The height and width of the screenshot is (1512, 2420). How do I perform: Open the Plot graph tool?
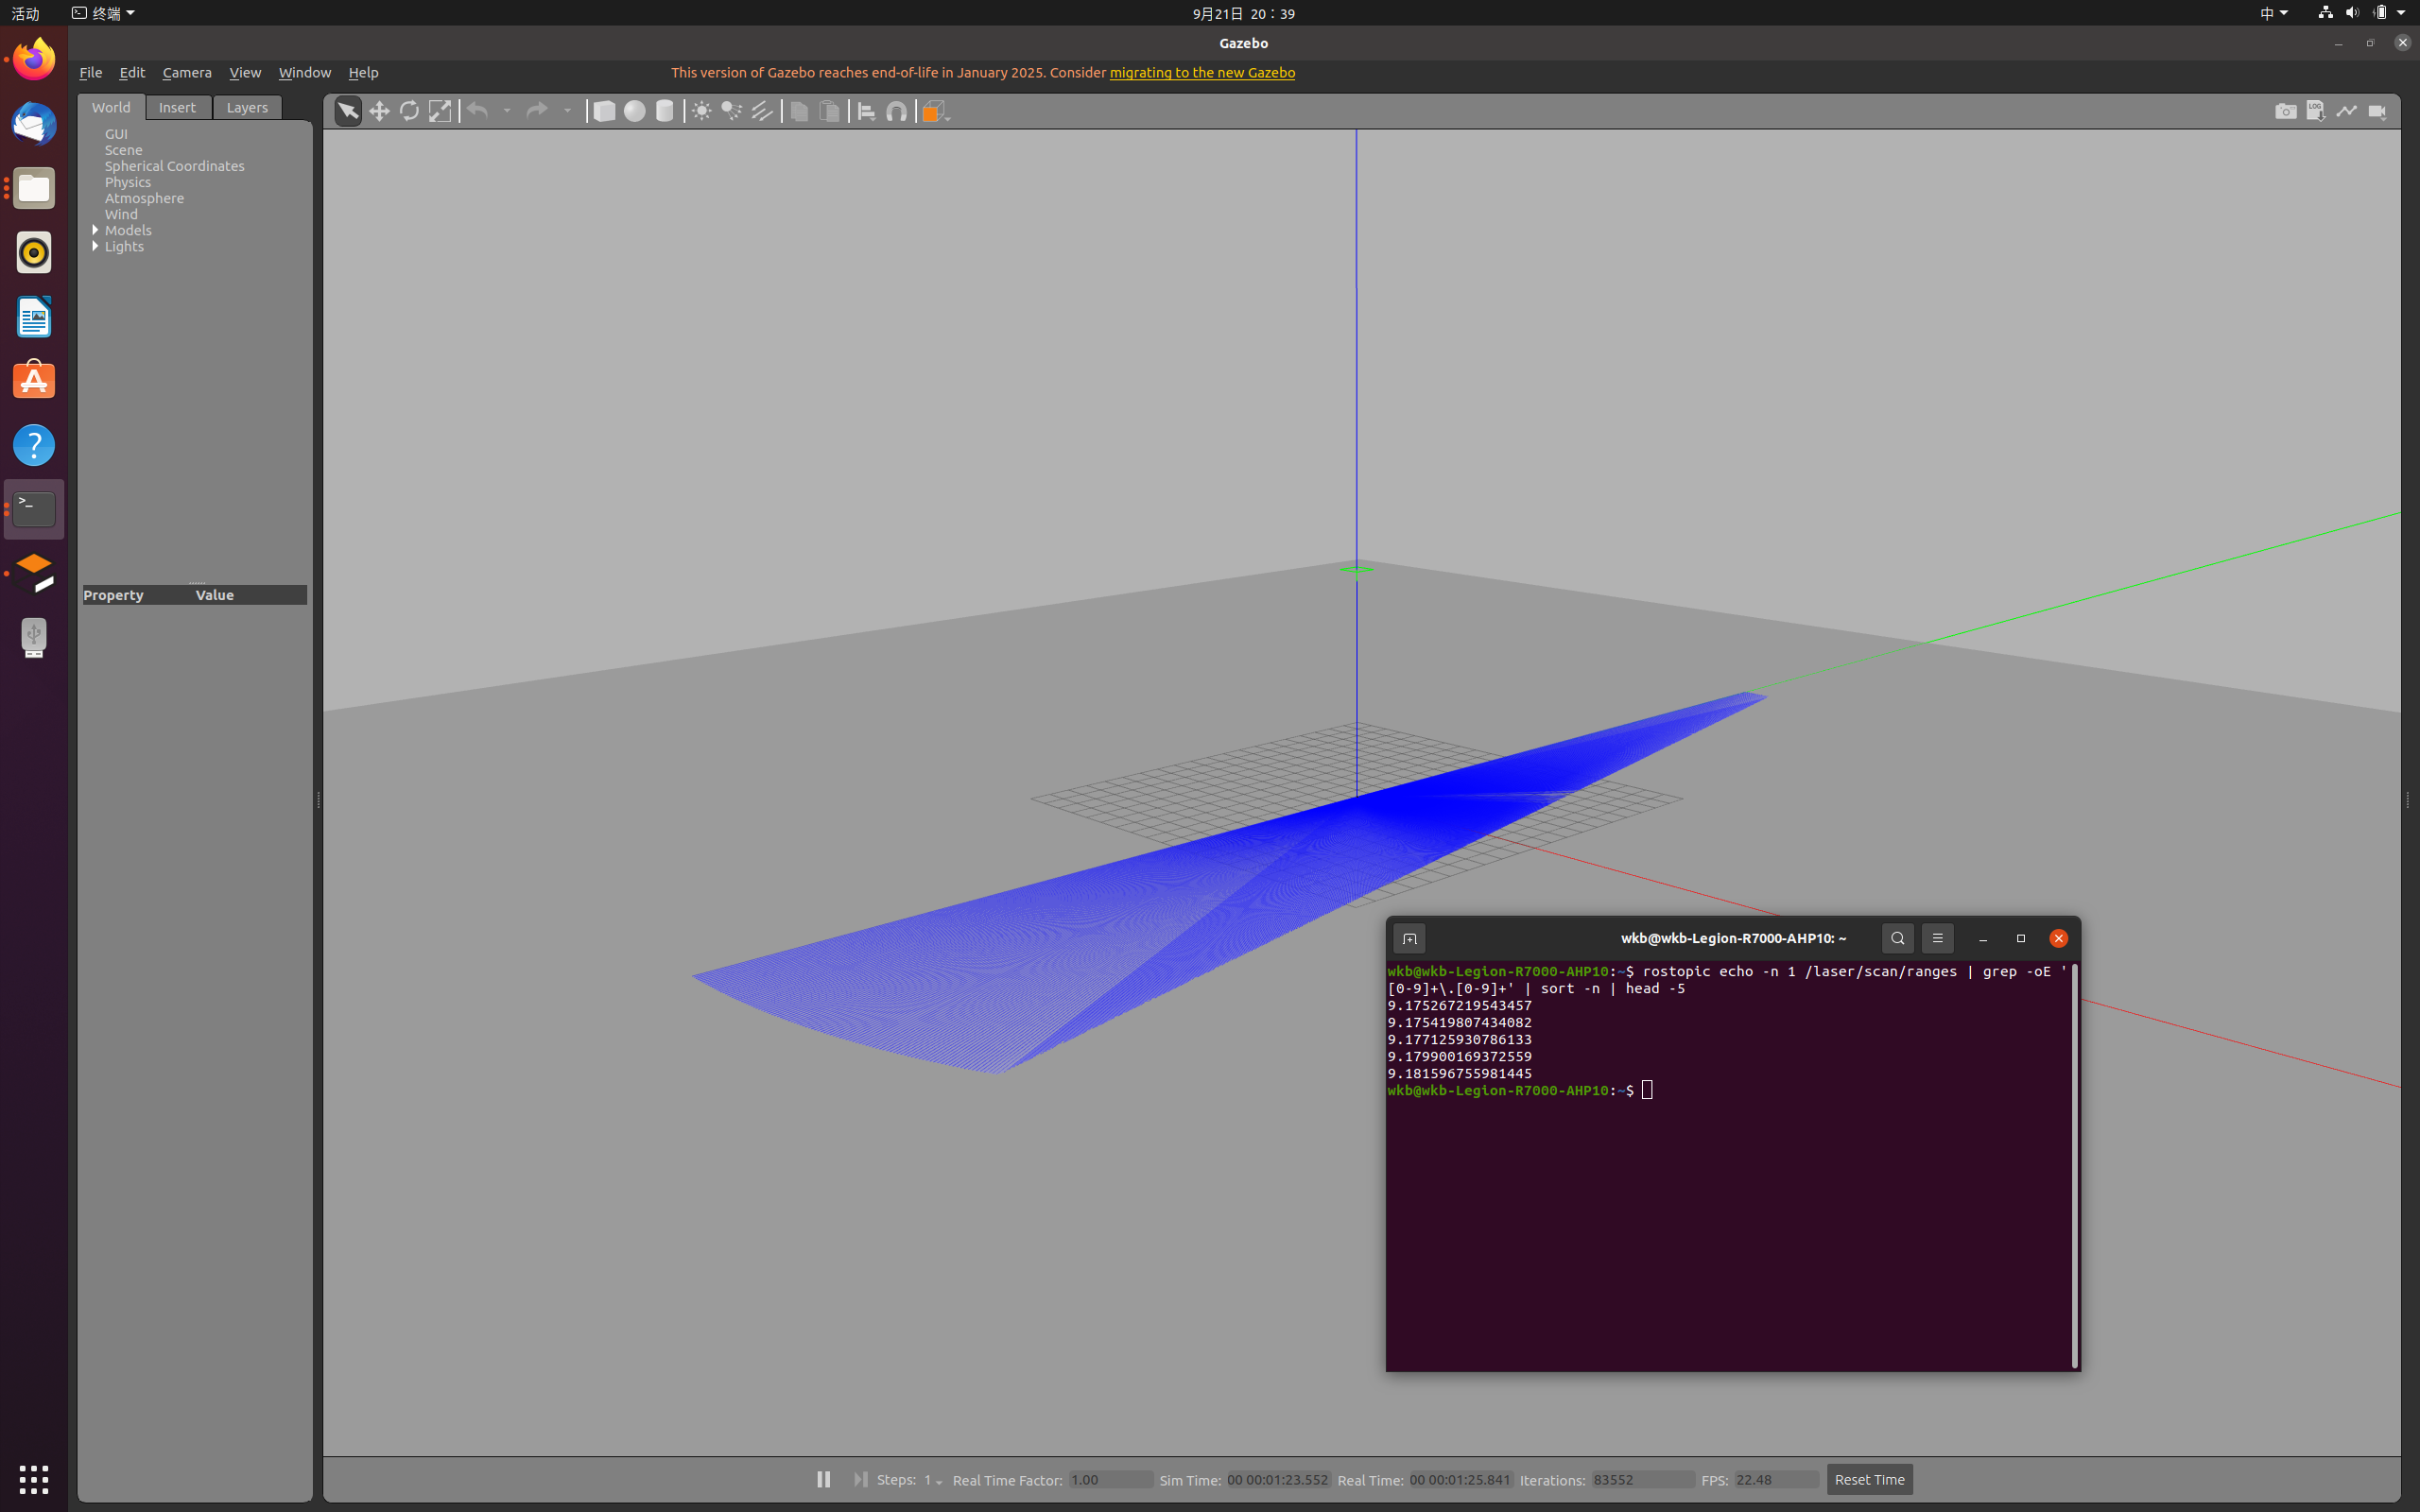(2347, 111)
